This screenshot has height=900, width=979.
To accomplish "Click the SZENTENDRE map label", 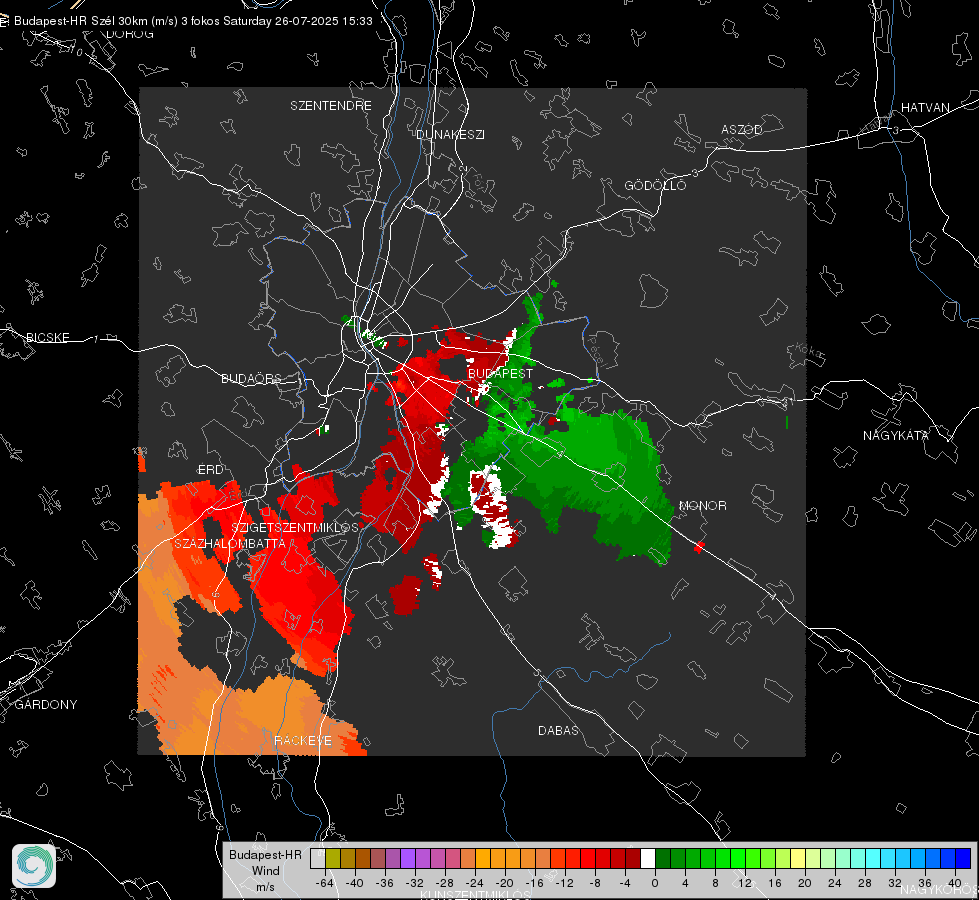I will 331,106.
